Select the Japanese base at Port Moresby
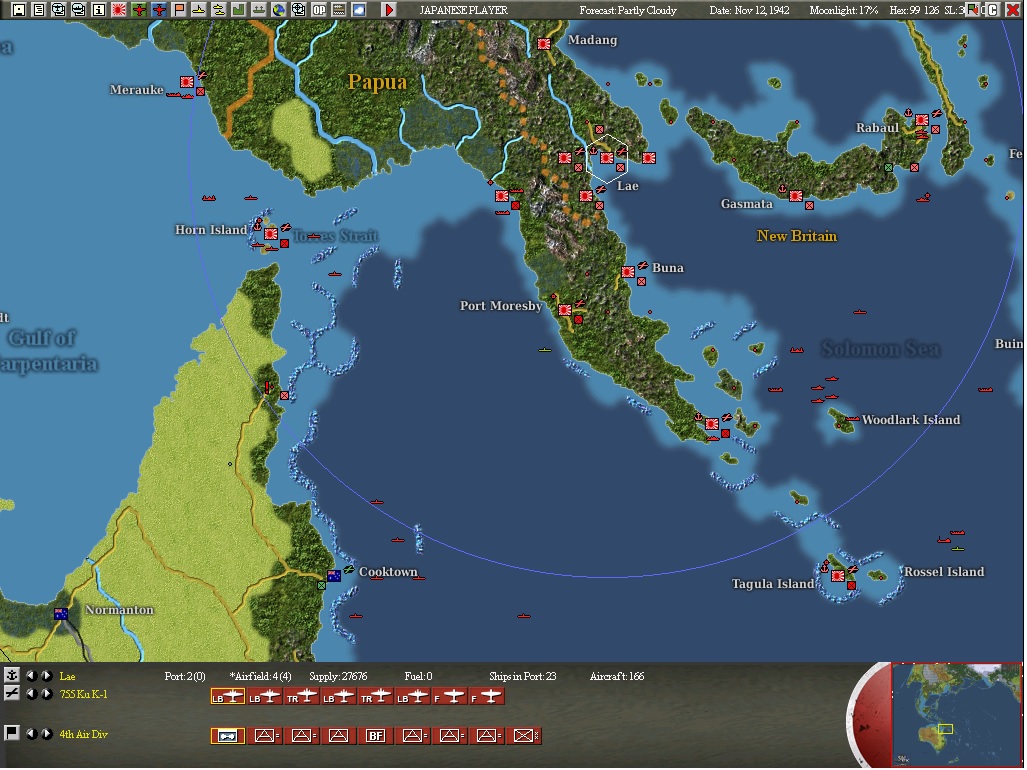This screenshot has width=1027, height=770. click(x=565, y=310)
